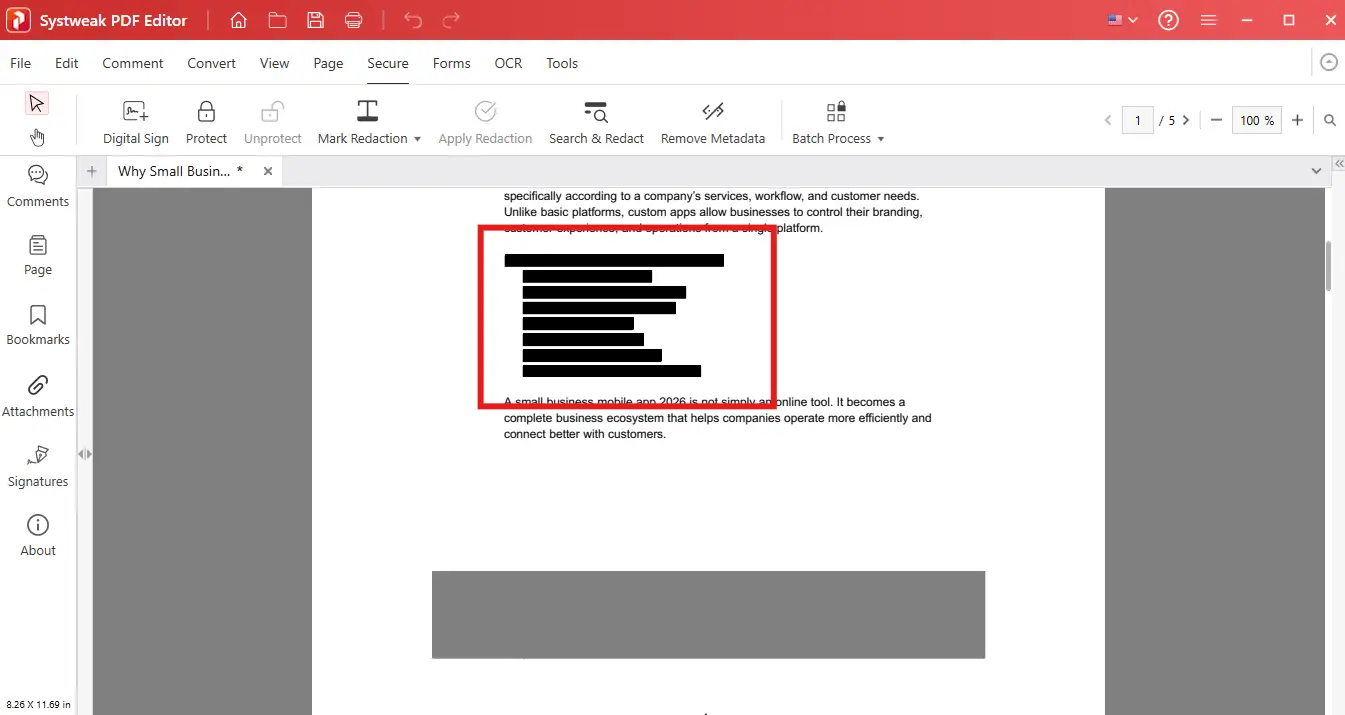1345x715 pixels.
Task: Click the current page number field
Action: click(x=1138, y=120)
